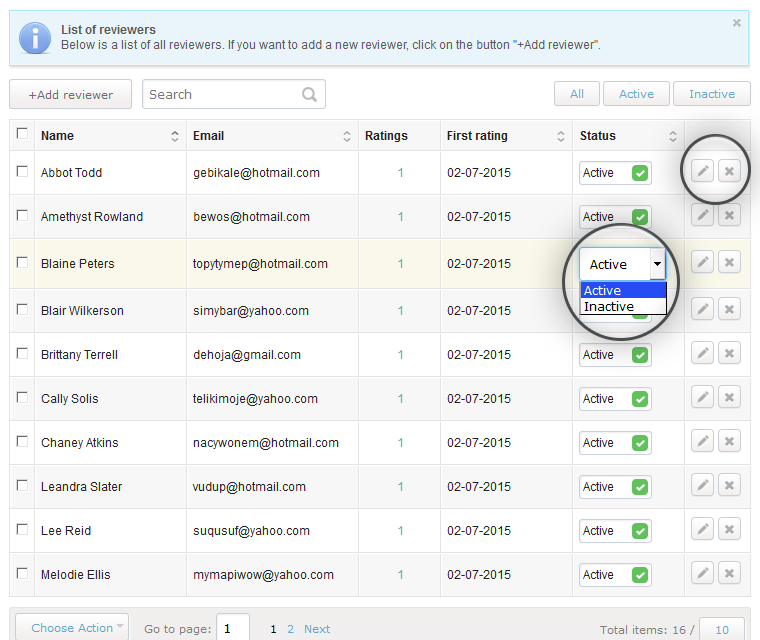Open Leandra Slater's status dropdown
760x640 pixels.
[615, 487]
